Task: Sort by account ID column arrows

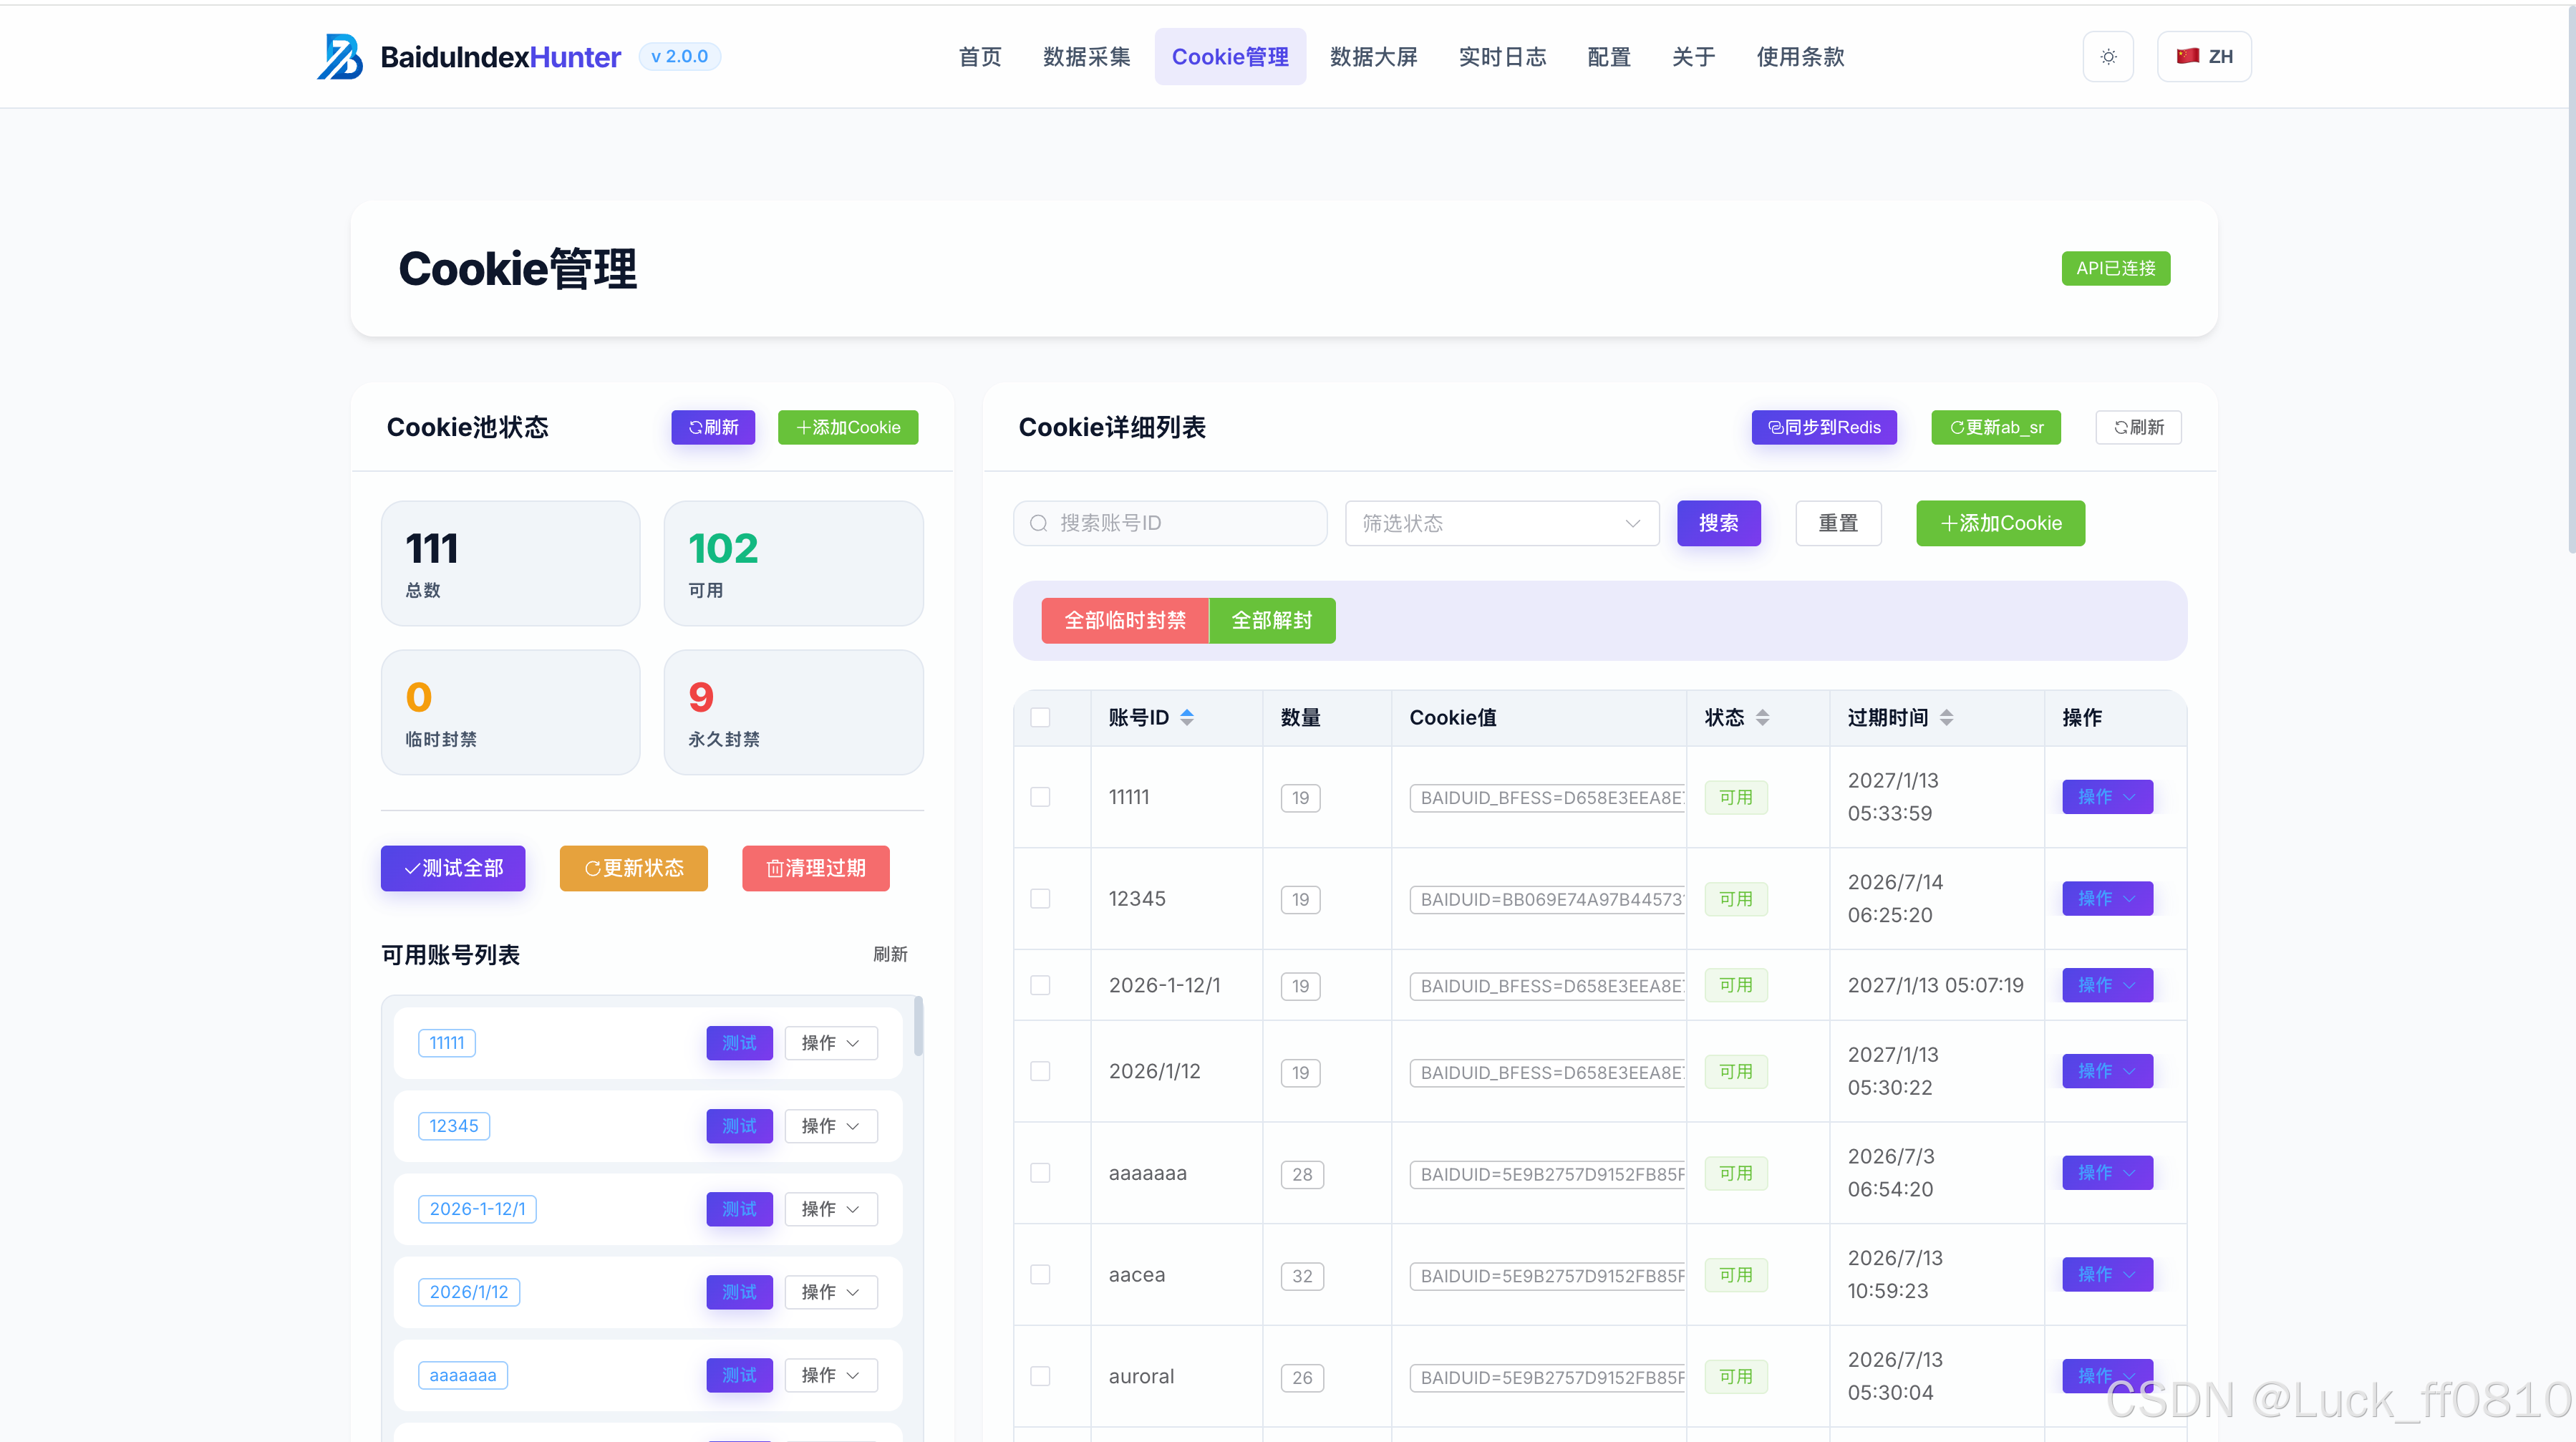Action: point(1187,717)
